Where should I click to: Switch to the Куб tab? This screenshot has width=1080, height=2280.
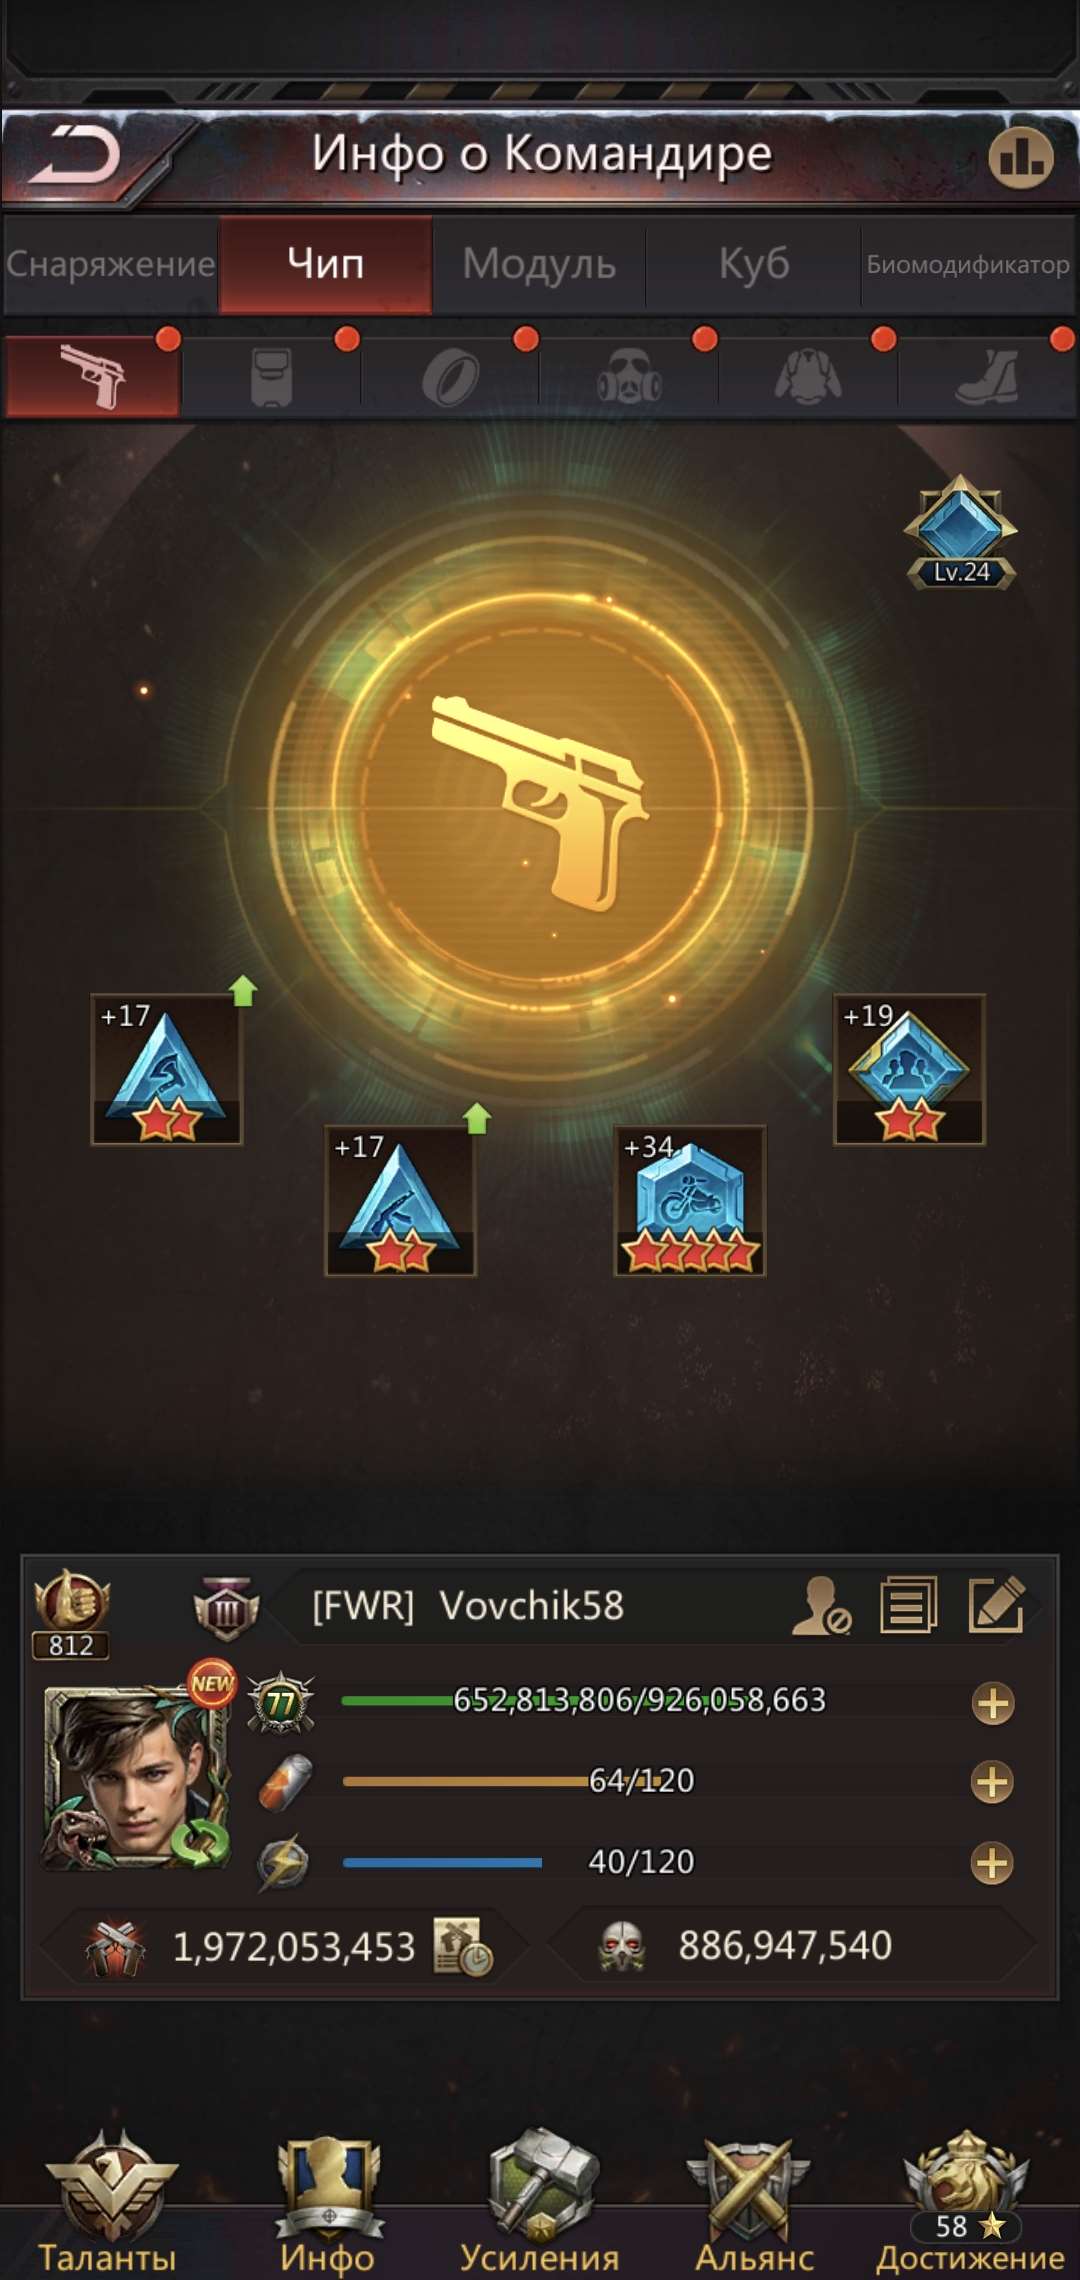(754, 264)
